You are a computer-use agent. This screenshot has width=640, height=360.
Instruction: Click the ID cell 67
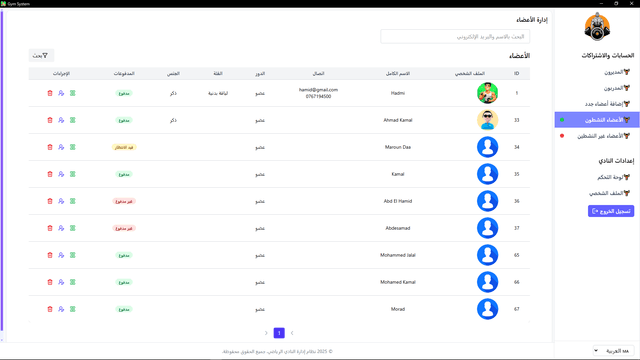(516, 309)
